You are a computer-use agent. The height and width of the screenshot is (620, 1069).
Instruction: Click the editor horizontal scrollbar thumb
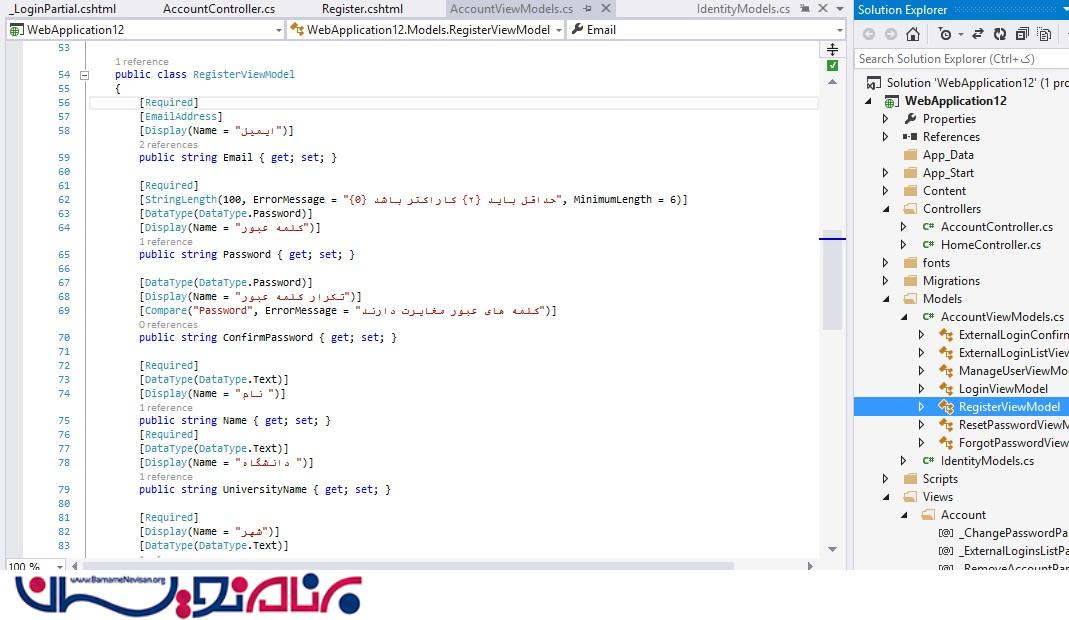(x=408, y=566)
